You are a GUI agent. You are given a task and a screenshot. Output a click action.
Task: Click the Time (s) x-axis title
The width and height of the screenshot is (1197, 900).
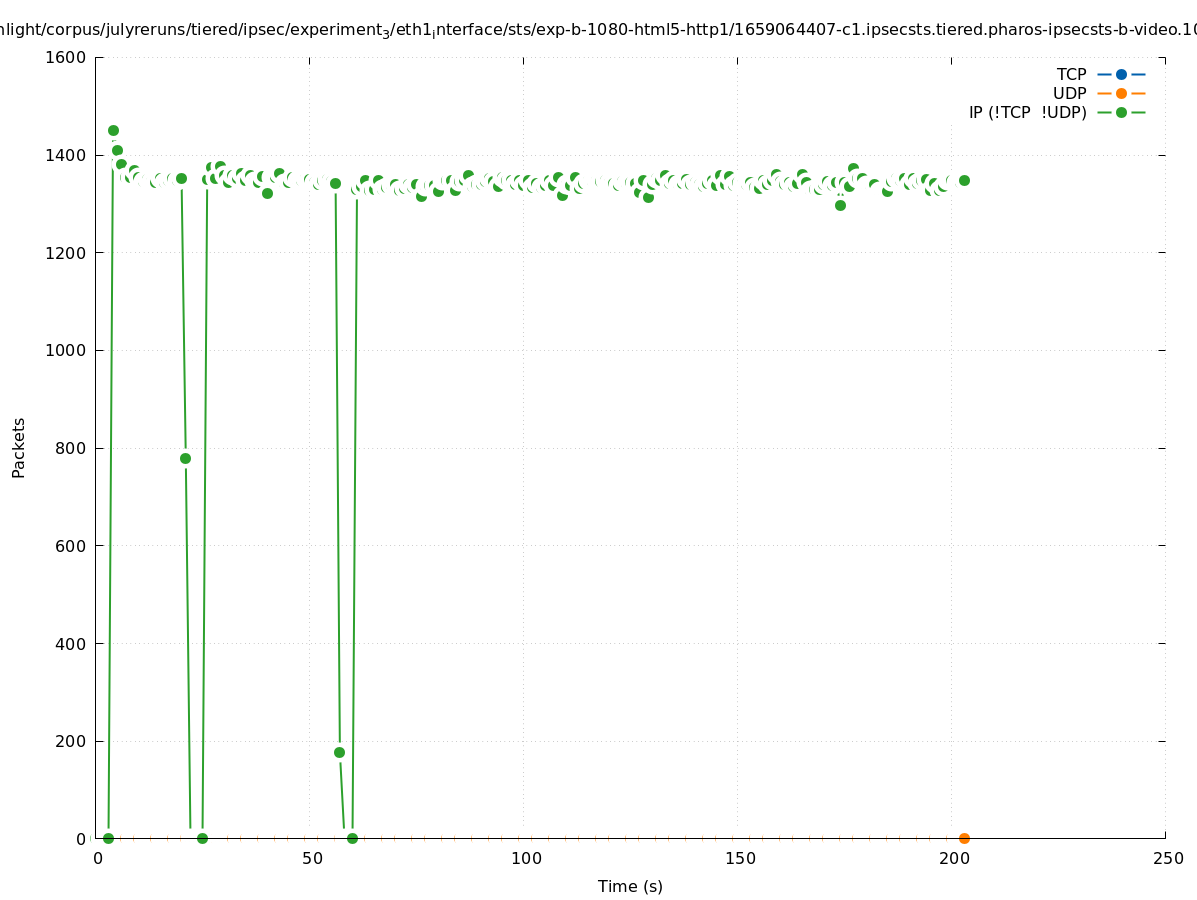[630, 886]
